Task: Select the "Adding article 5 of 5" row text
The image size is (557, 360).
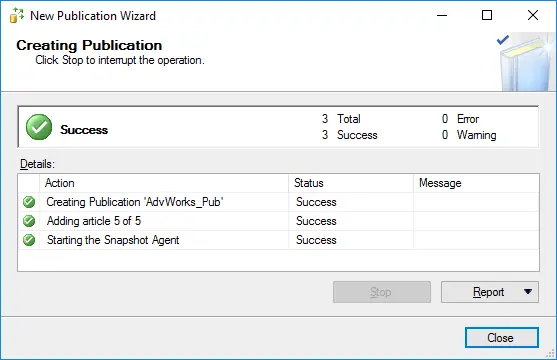Action: point(94,221)
